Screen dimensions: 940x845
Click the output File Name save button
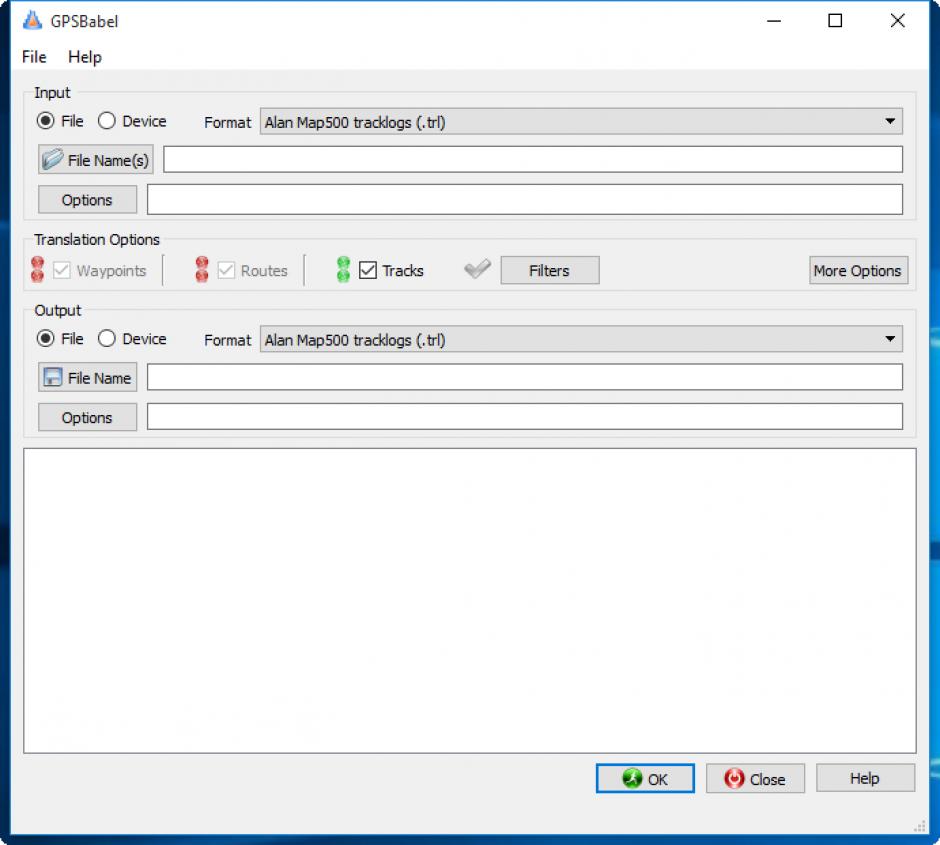[88, 378]
